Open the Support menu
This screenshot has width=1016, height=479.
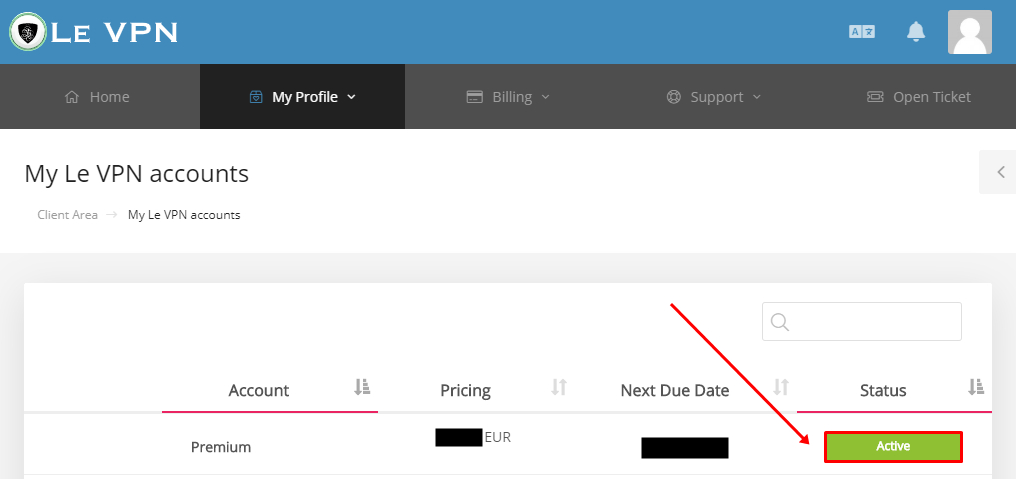(713, 97)
